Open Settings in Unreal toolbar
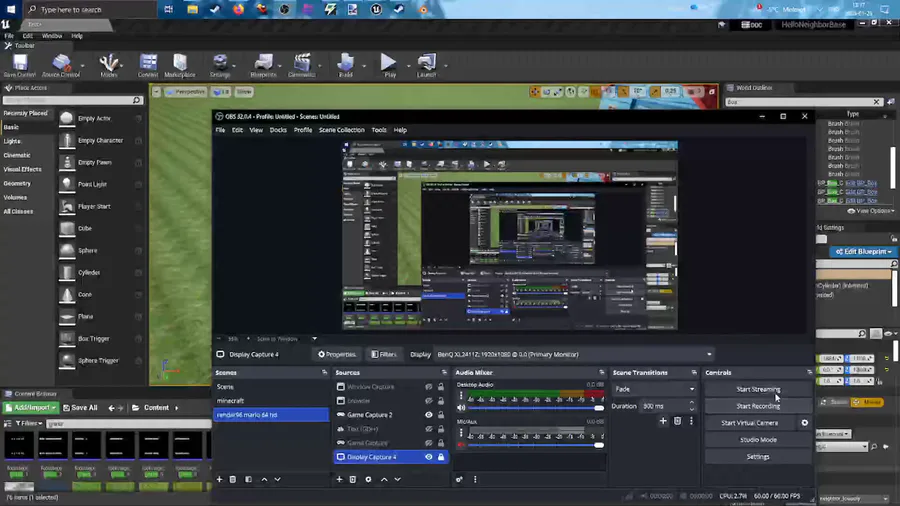 pos(220,65)
